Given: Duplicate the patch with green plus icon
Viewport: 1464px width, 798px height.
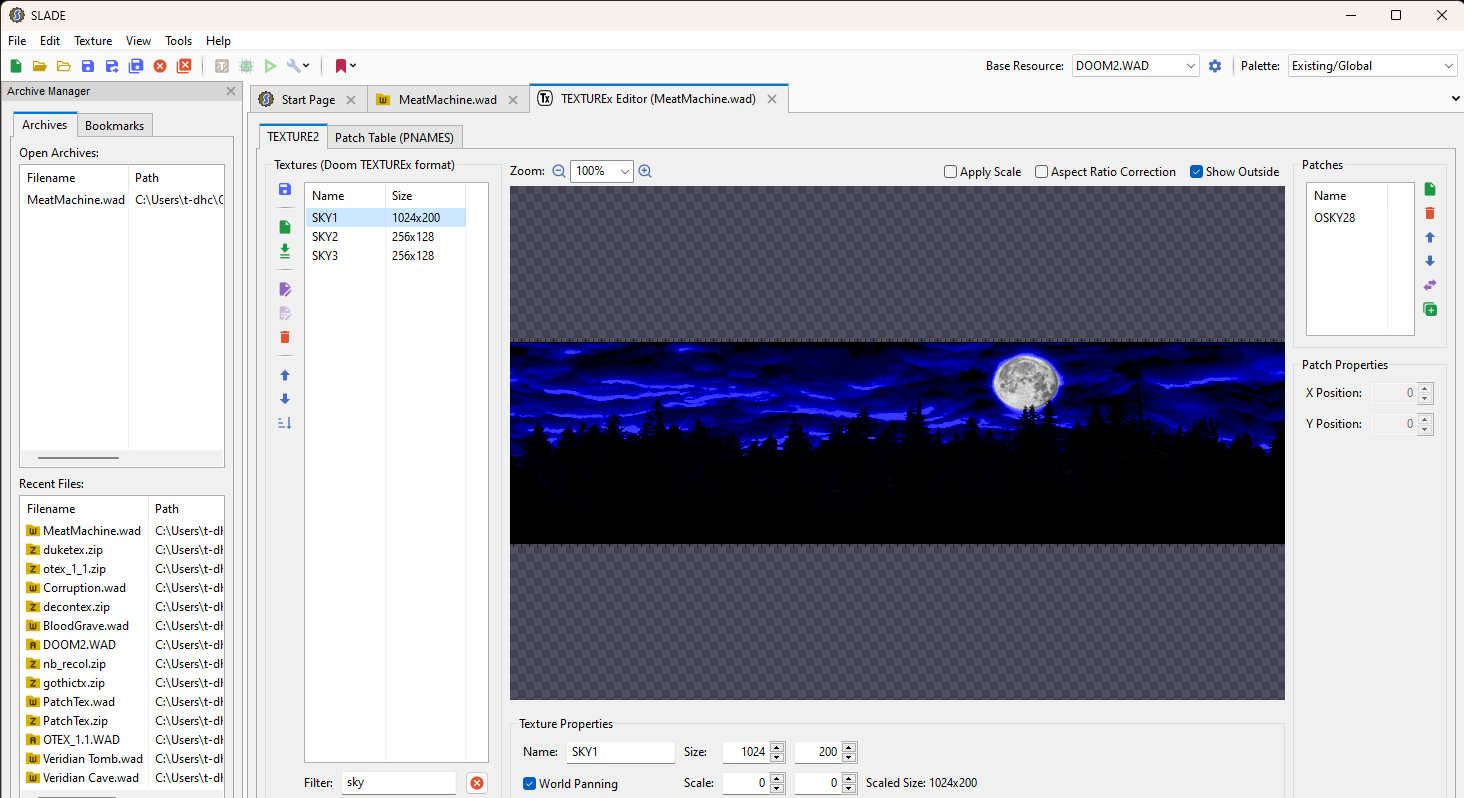Looking at the screenshot, I should coord(1430,309).
